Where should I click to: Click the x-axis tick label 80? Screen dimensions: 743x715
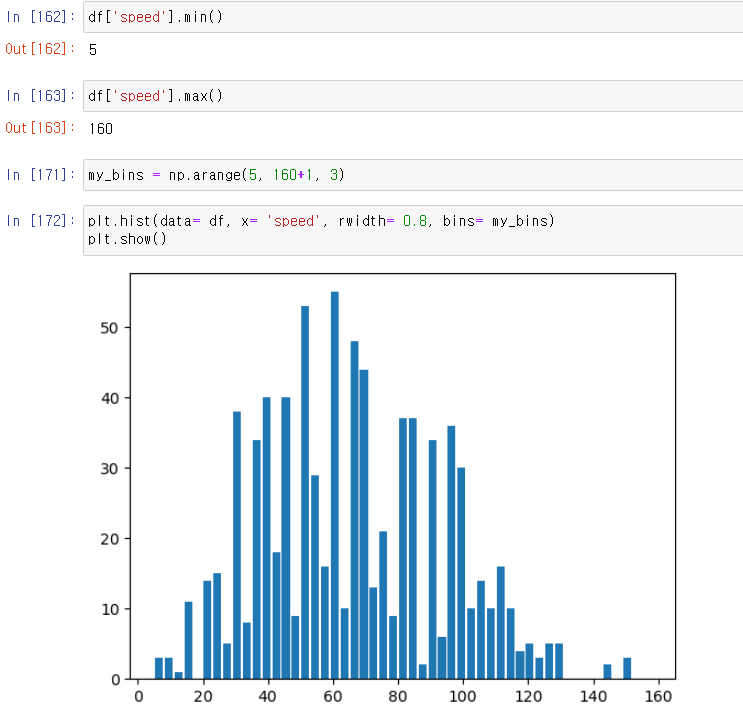tap(398, 697)
